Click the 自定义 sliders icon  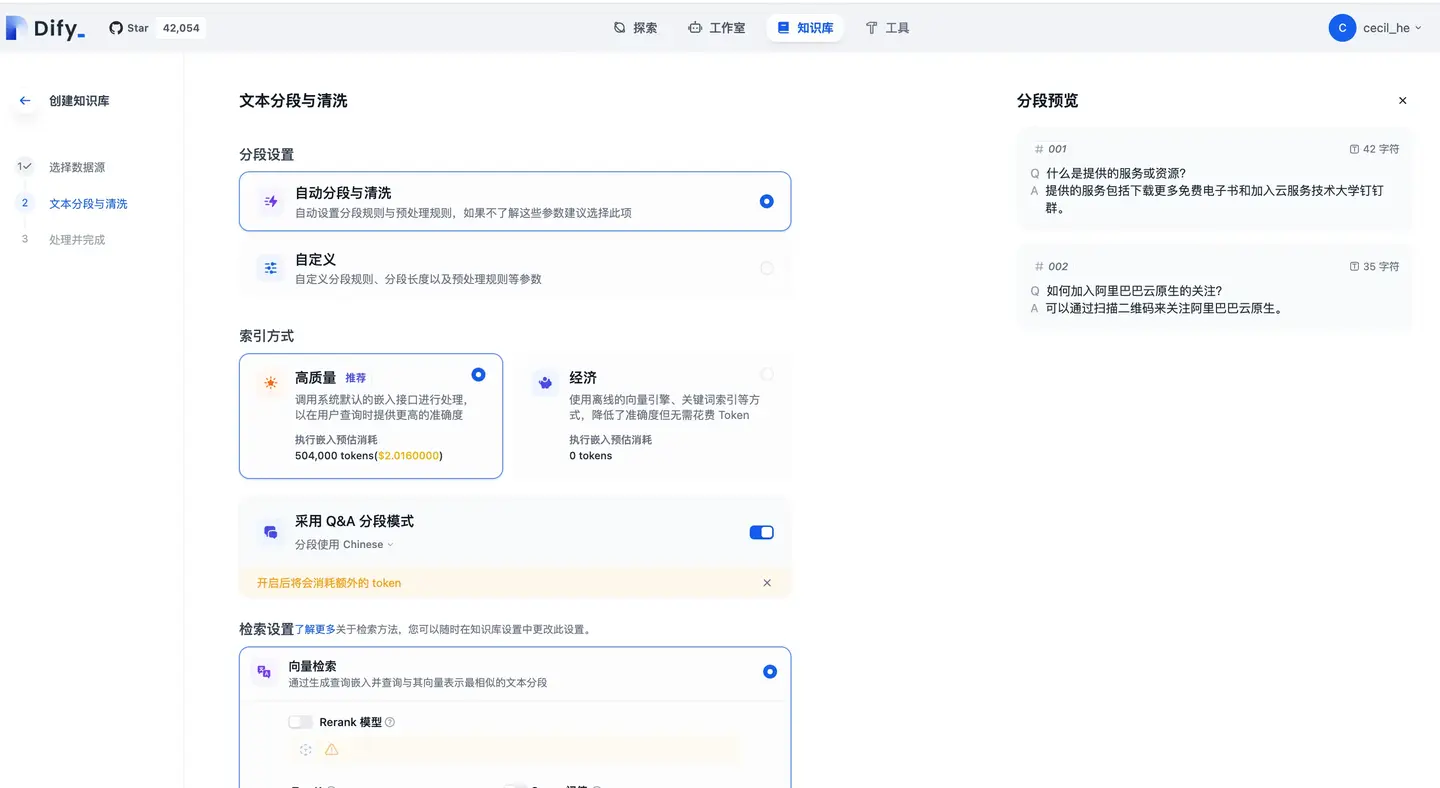pyautogui.click(x=270, y=267)
